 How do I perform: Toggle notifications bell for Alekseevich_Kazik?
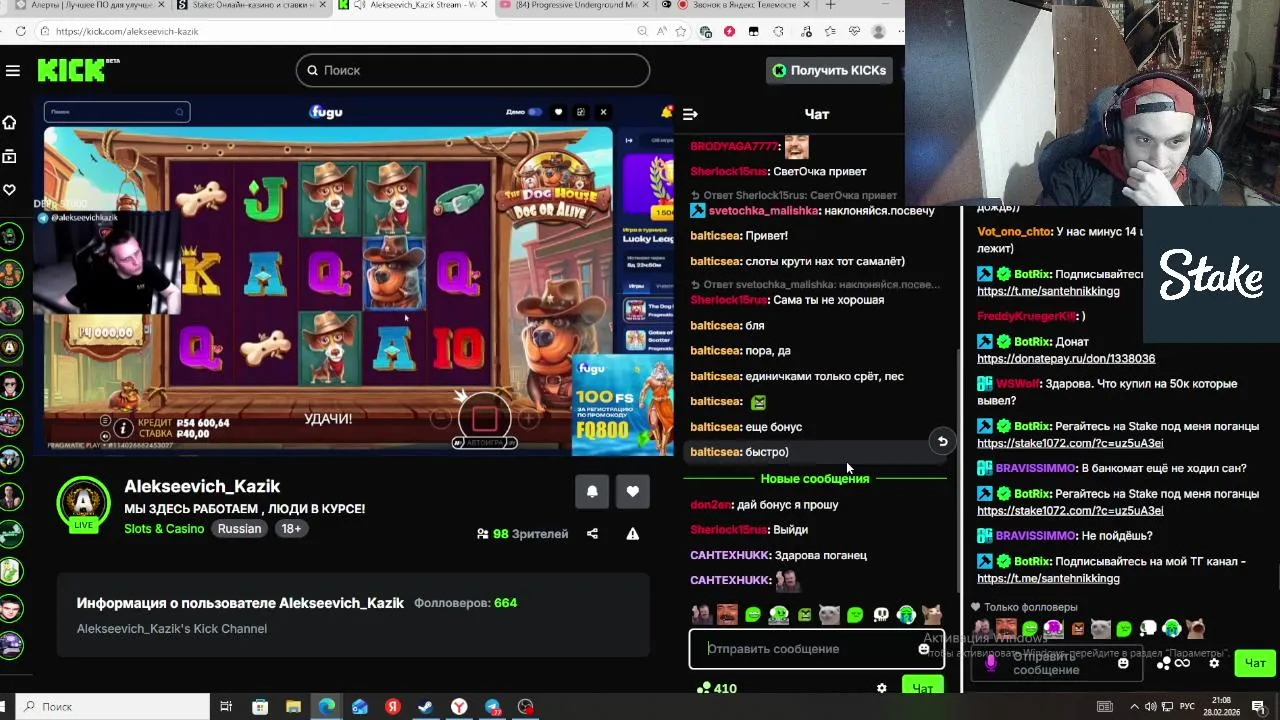(592, 491)
